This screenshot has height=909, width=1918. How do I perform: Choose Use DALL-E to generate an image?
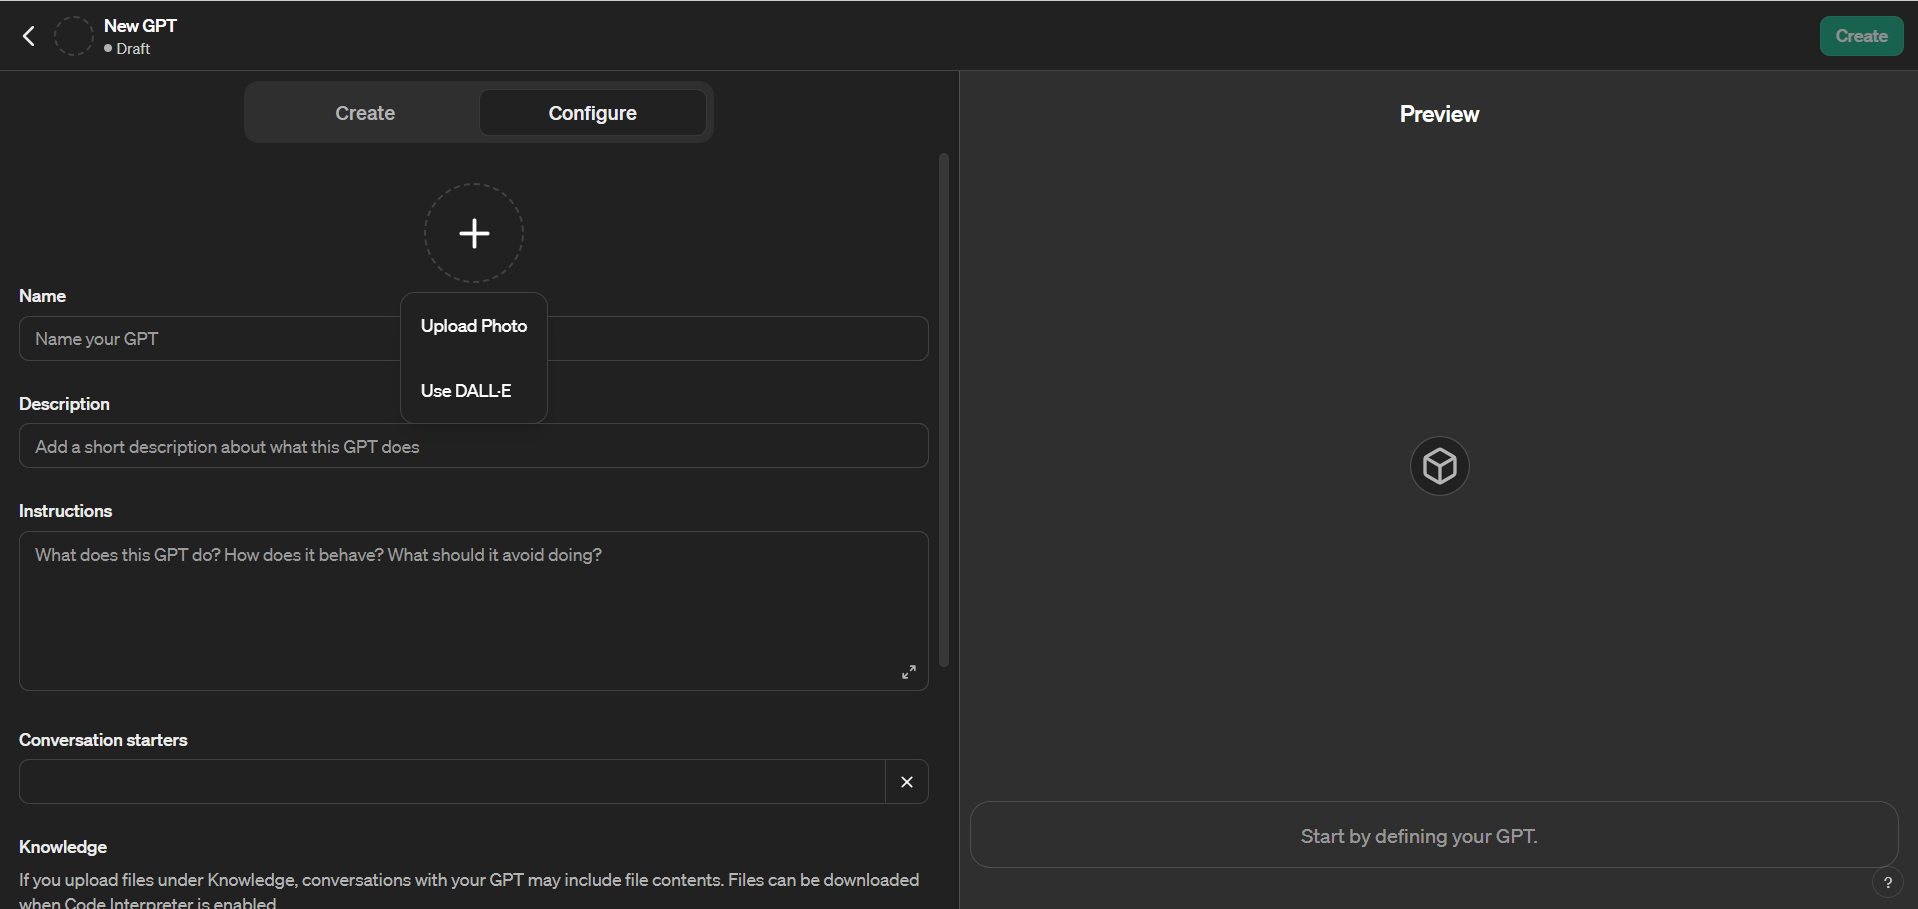[465, 391]
